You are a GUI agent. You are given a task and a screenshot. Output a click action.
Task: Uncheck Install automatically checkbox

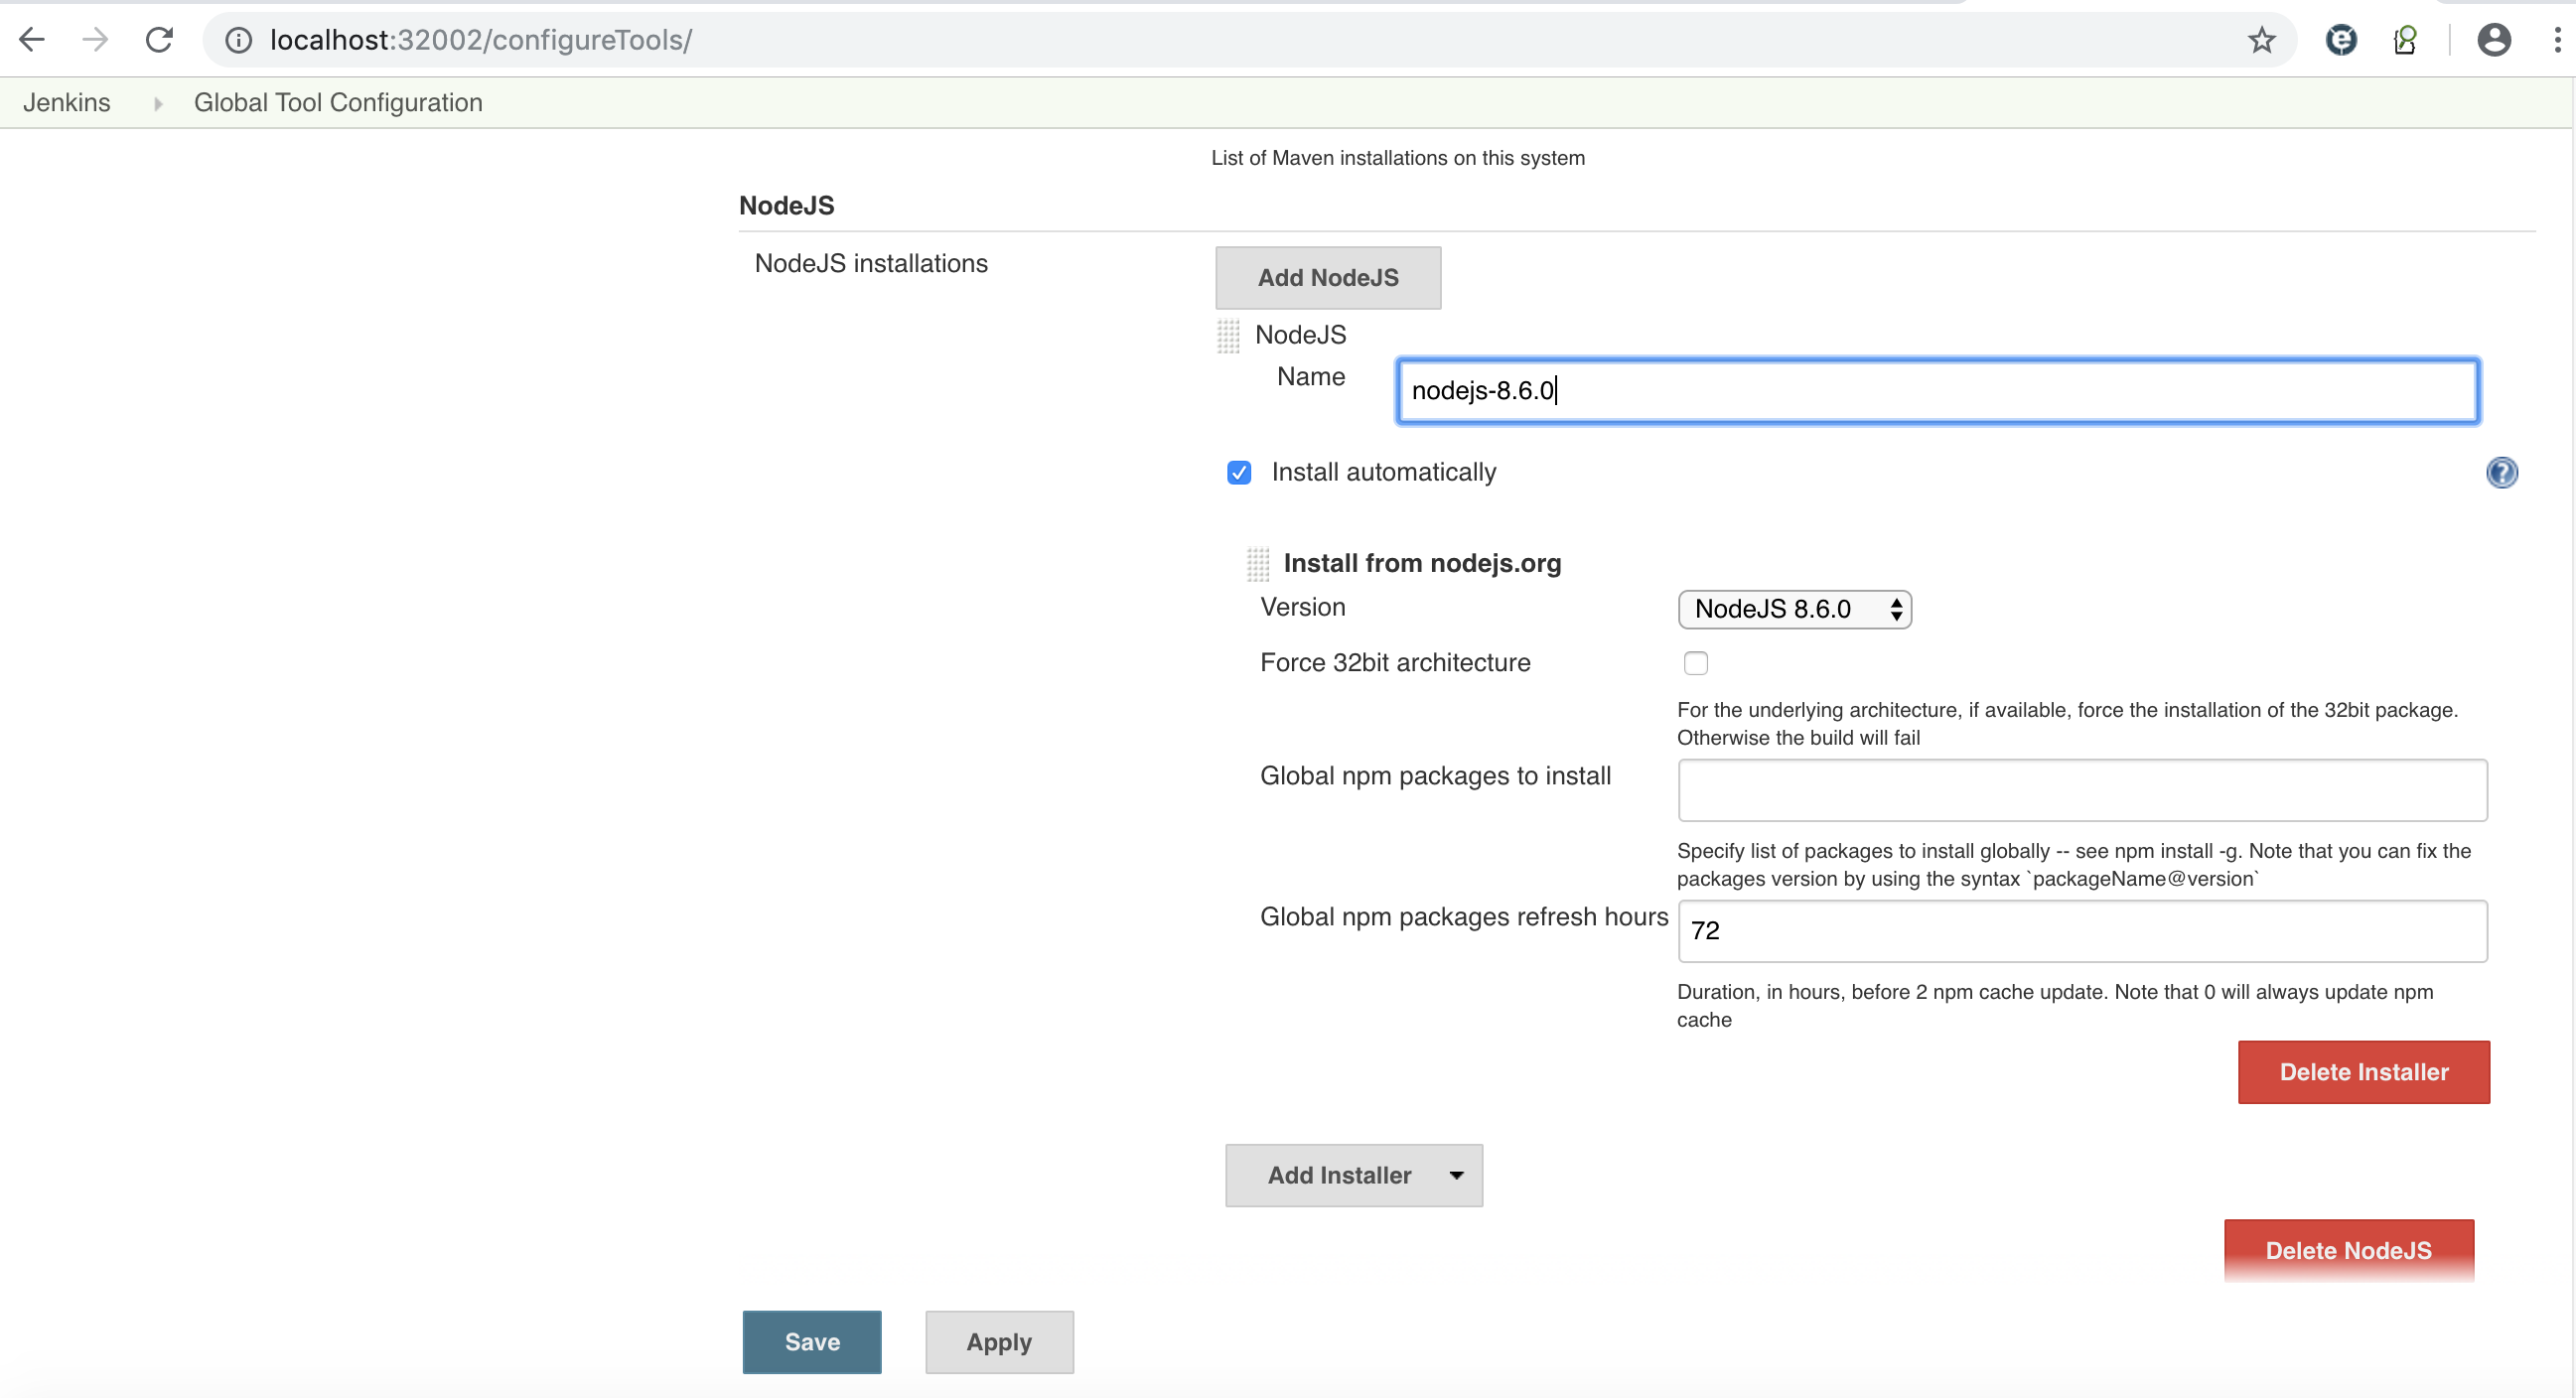point(1239,472)
